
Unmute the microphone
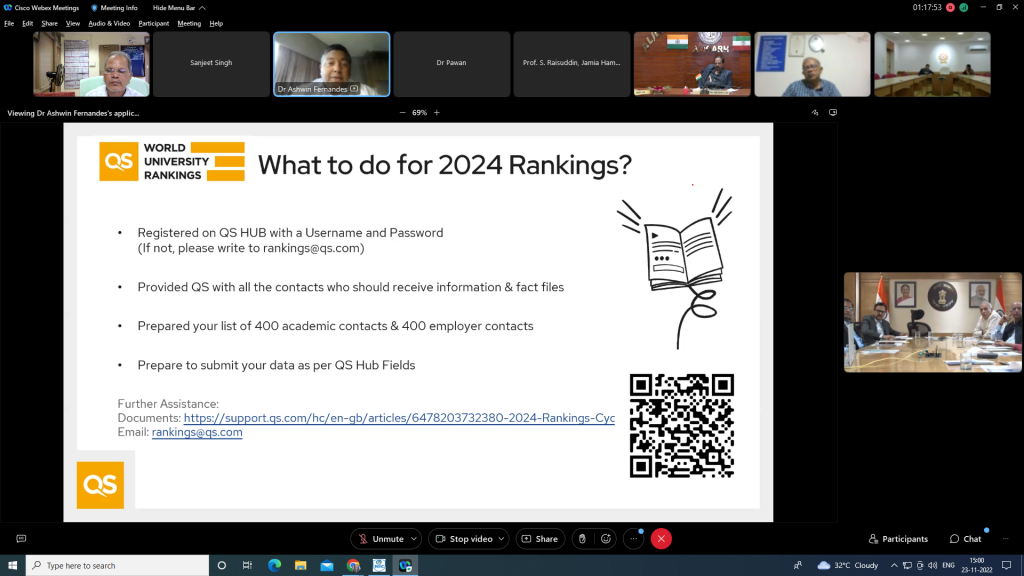point(381,539)
